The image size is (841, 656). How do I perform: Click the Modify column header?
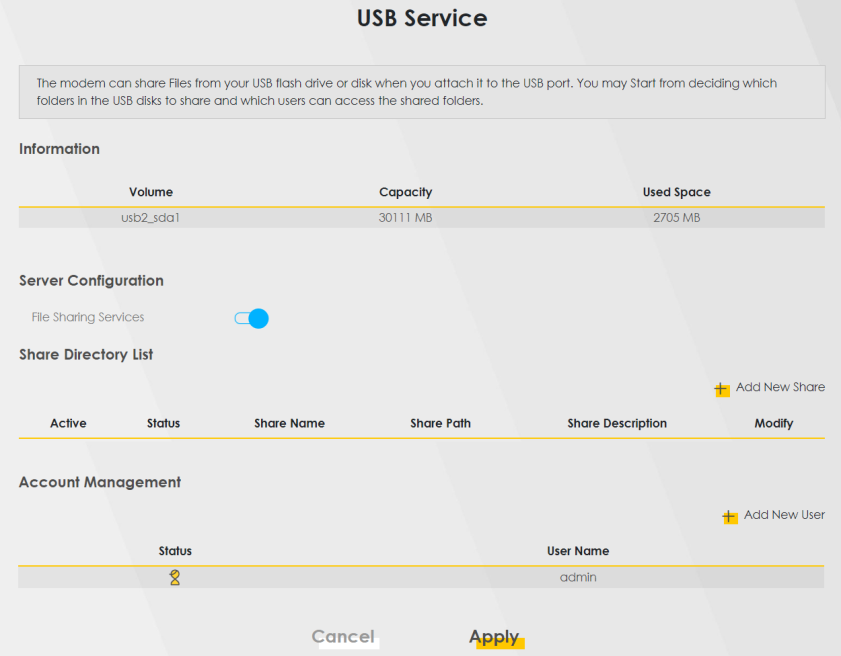(x=773, y=424)
